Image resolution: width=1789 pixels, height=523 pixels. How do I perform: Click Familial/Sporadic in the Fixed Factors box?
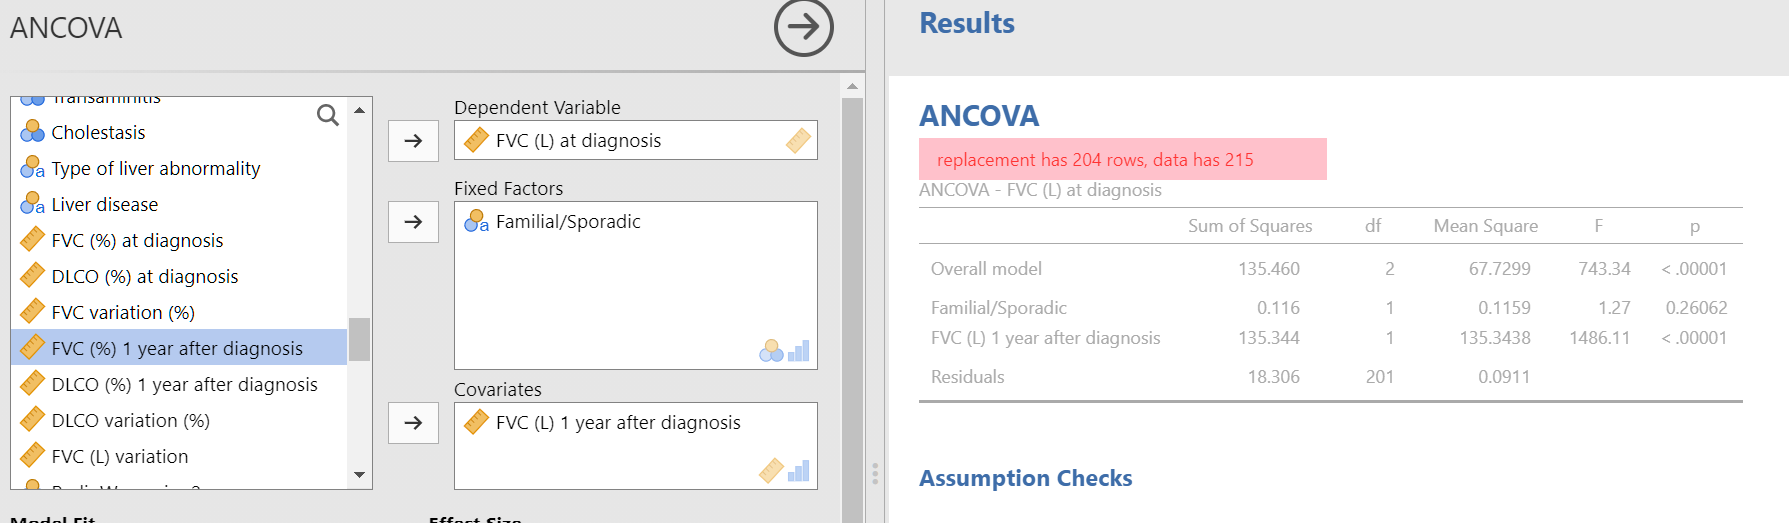pyautogui.click(x=568, y=222)
